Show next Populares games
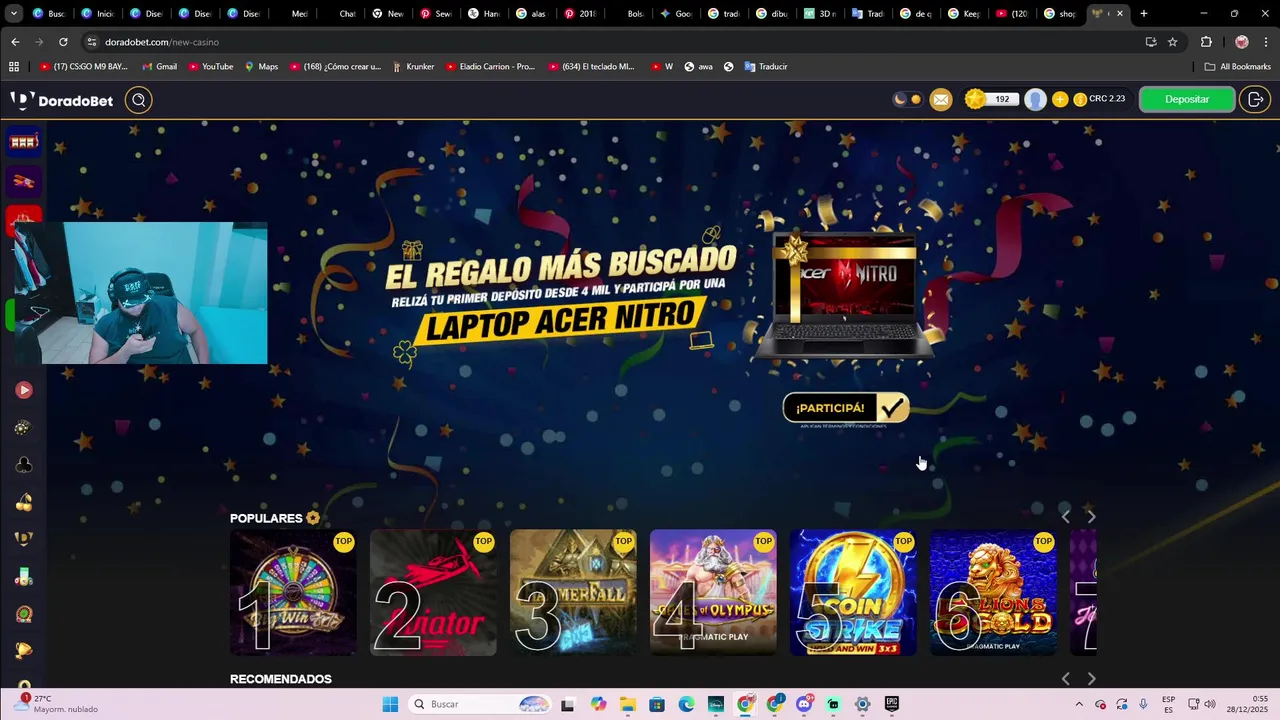 (1091, 517)
